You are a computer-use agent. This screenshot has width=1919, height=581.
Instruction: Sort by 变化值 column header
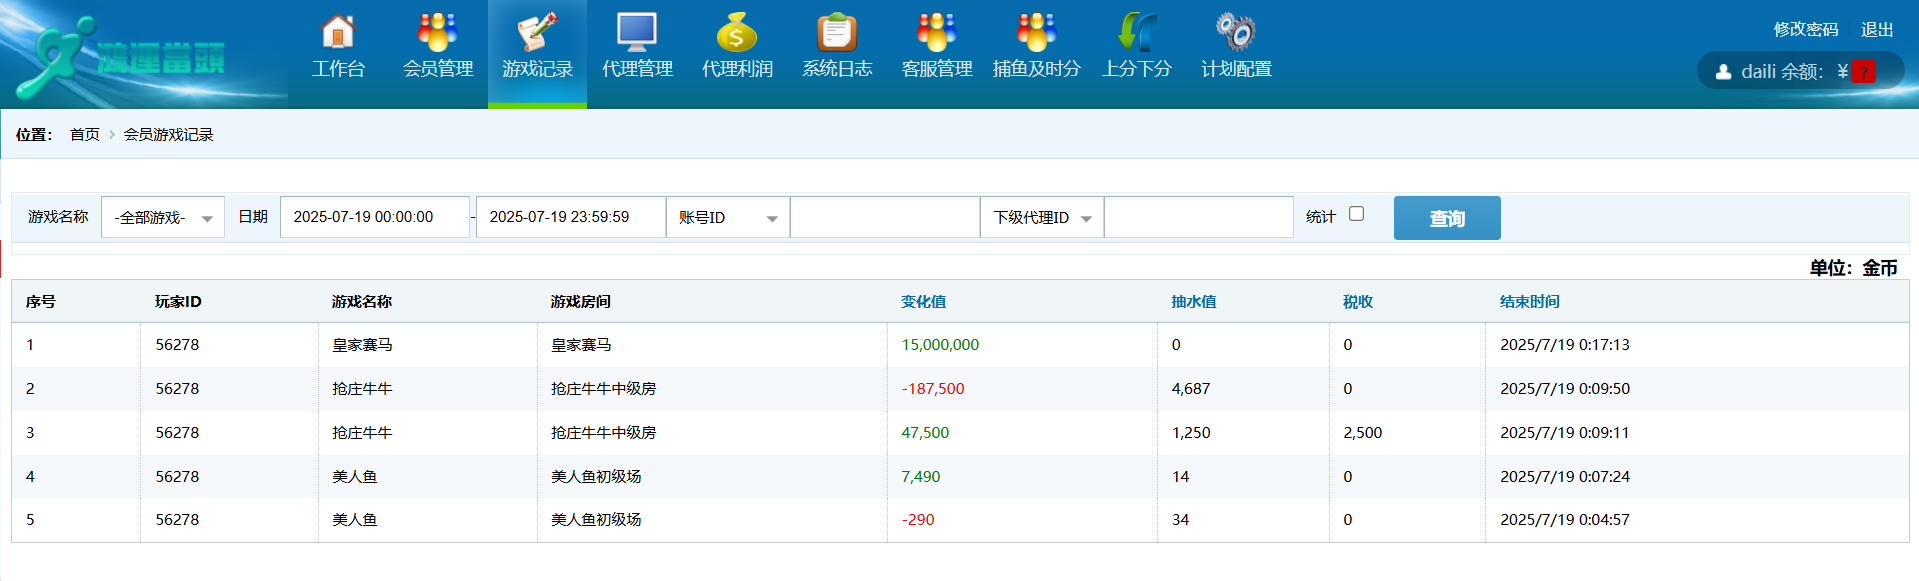(x=923, y=302)
